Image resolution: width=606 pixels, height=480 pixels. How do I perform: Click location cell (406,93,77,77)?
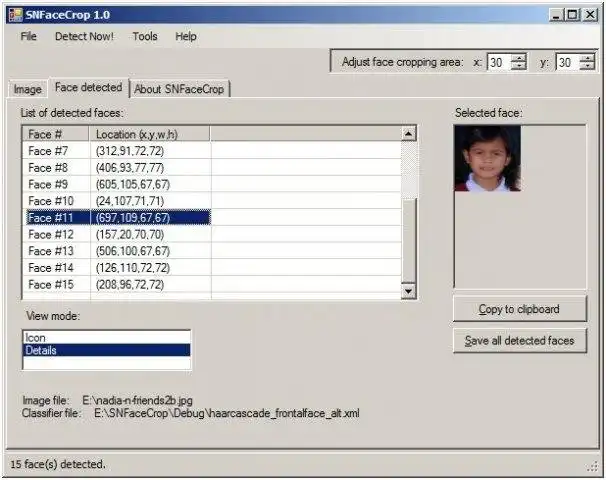click(x=130, y=168)
